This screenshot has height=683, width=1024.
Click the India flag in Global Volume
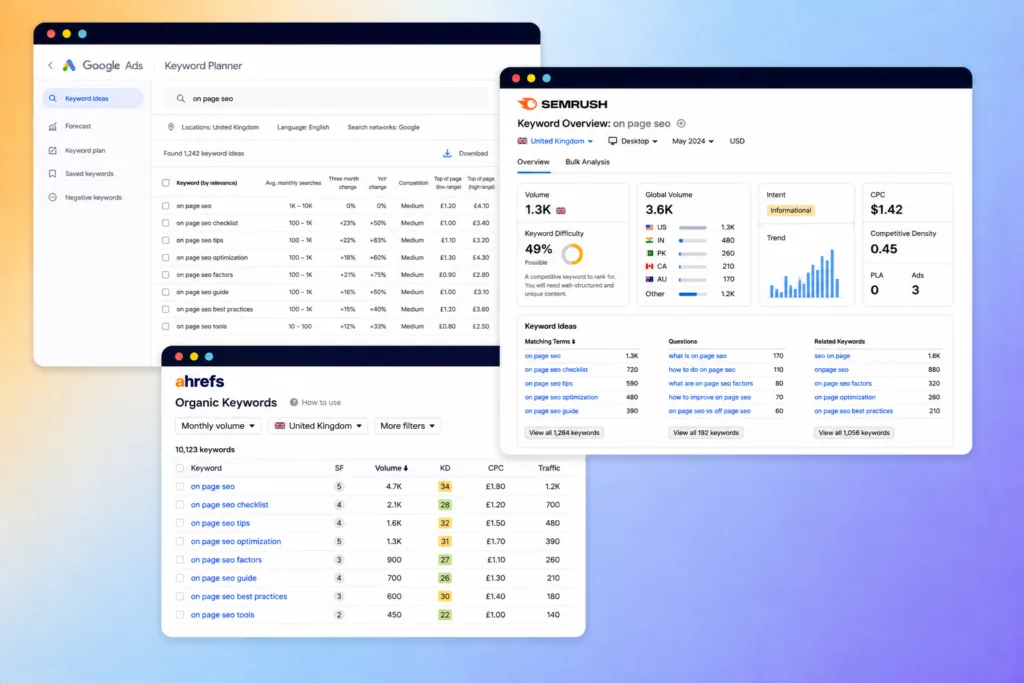coord(649,240)
